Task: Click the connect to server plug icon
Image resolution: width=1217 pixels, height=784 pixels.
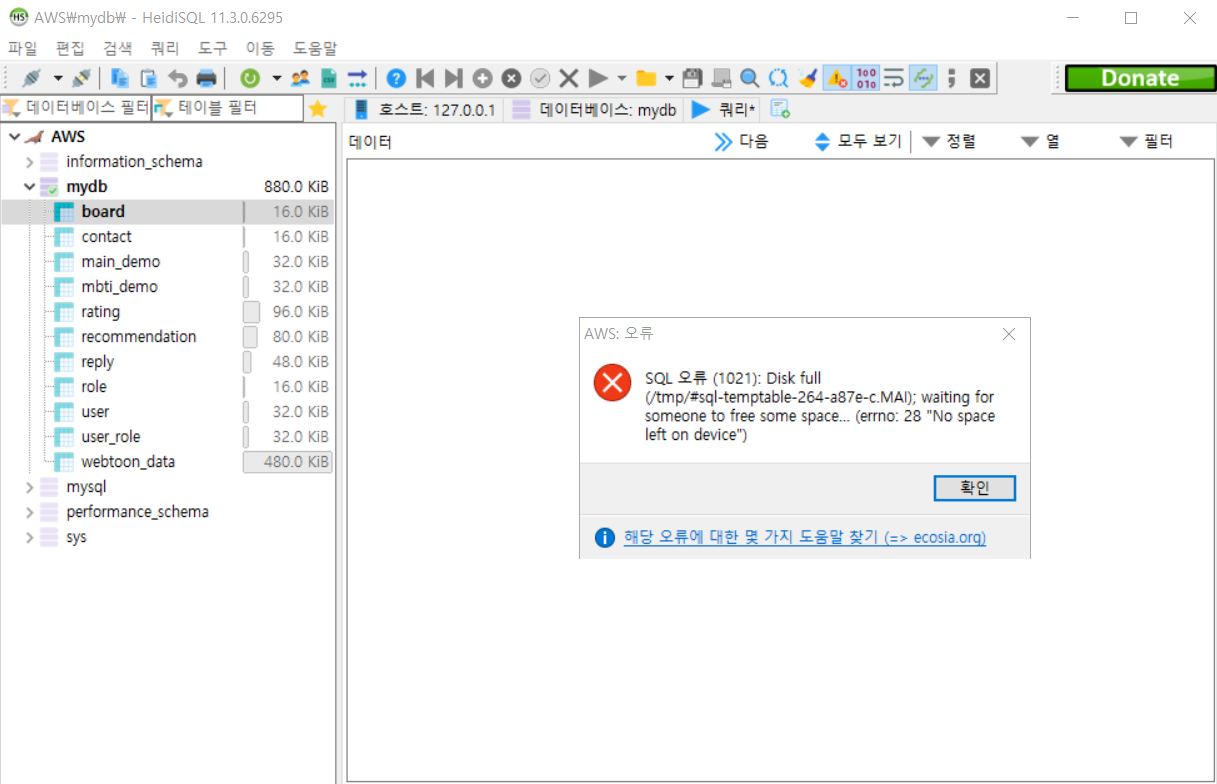Action: coord(32,78)
